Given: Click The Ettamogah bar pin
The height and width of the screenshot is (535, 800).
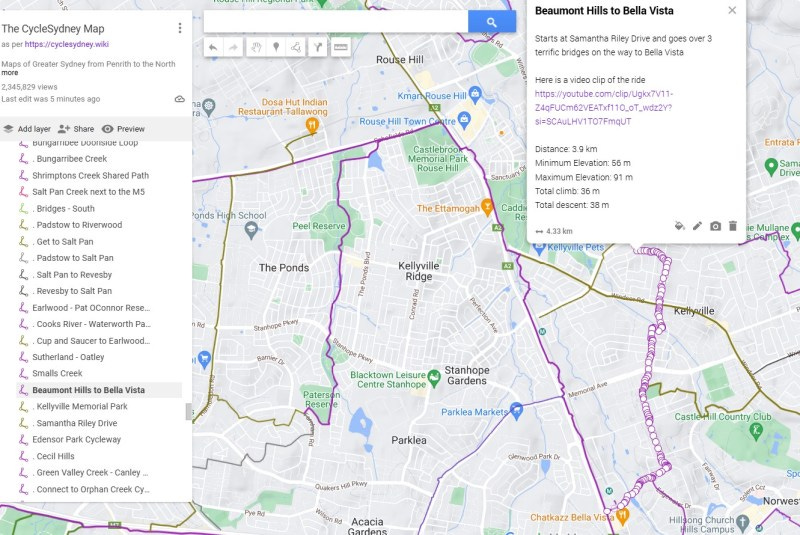Looking at the screenshot, I should 487,207.
